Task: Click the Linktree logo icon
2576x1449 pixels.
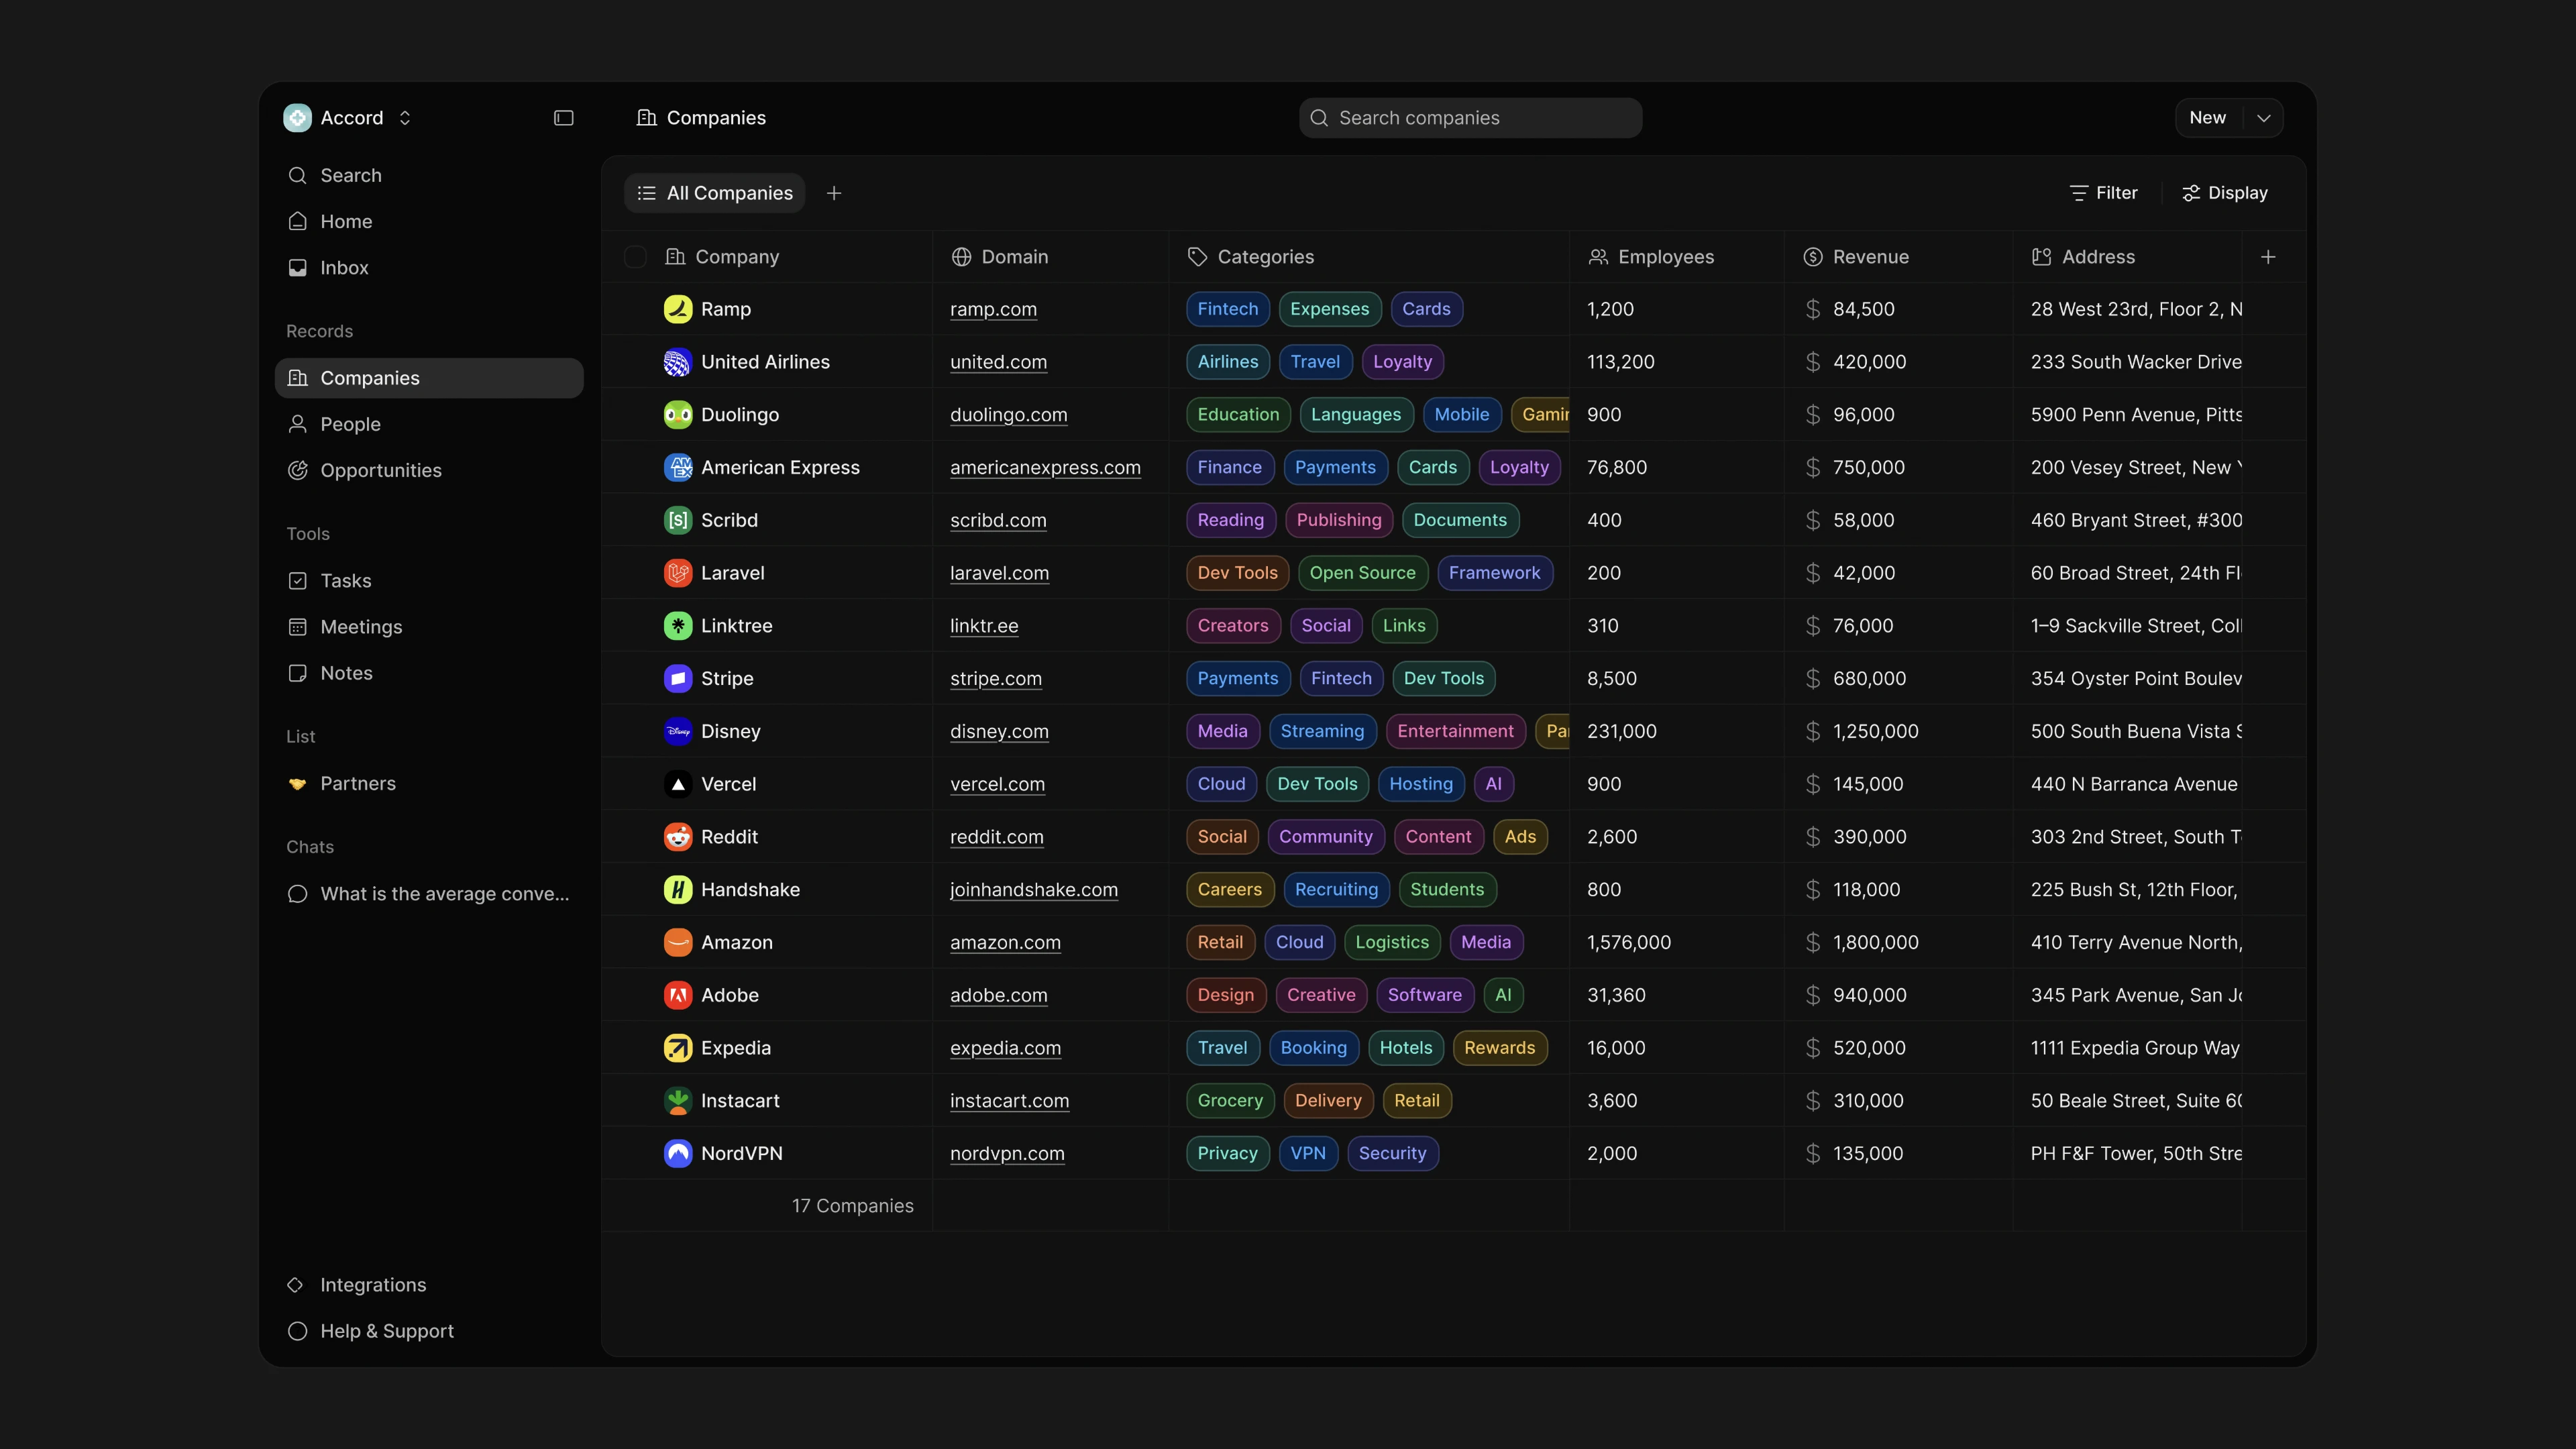Action: click(x=678, y=626)
